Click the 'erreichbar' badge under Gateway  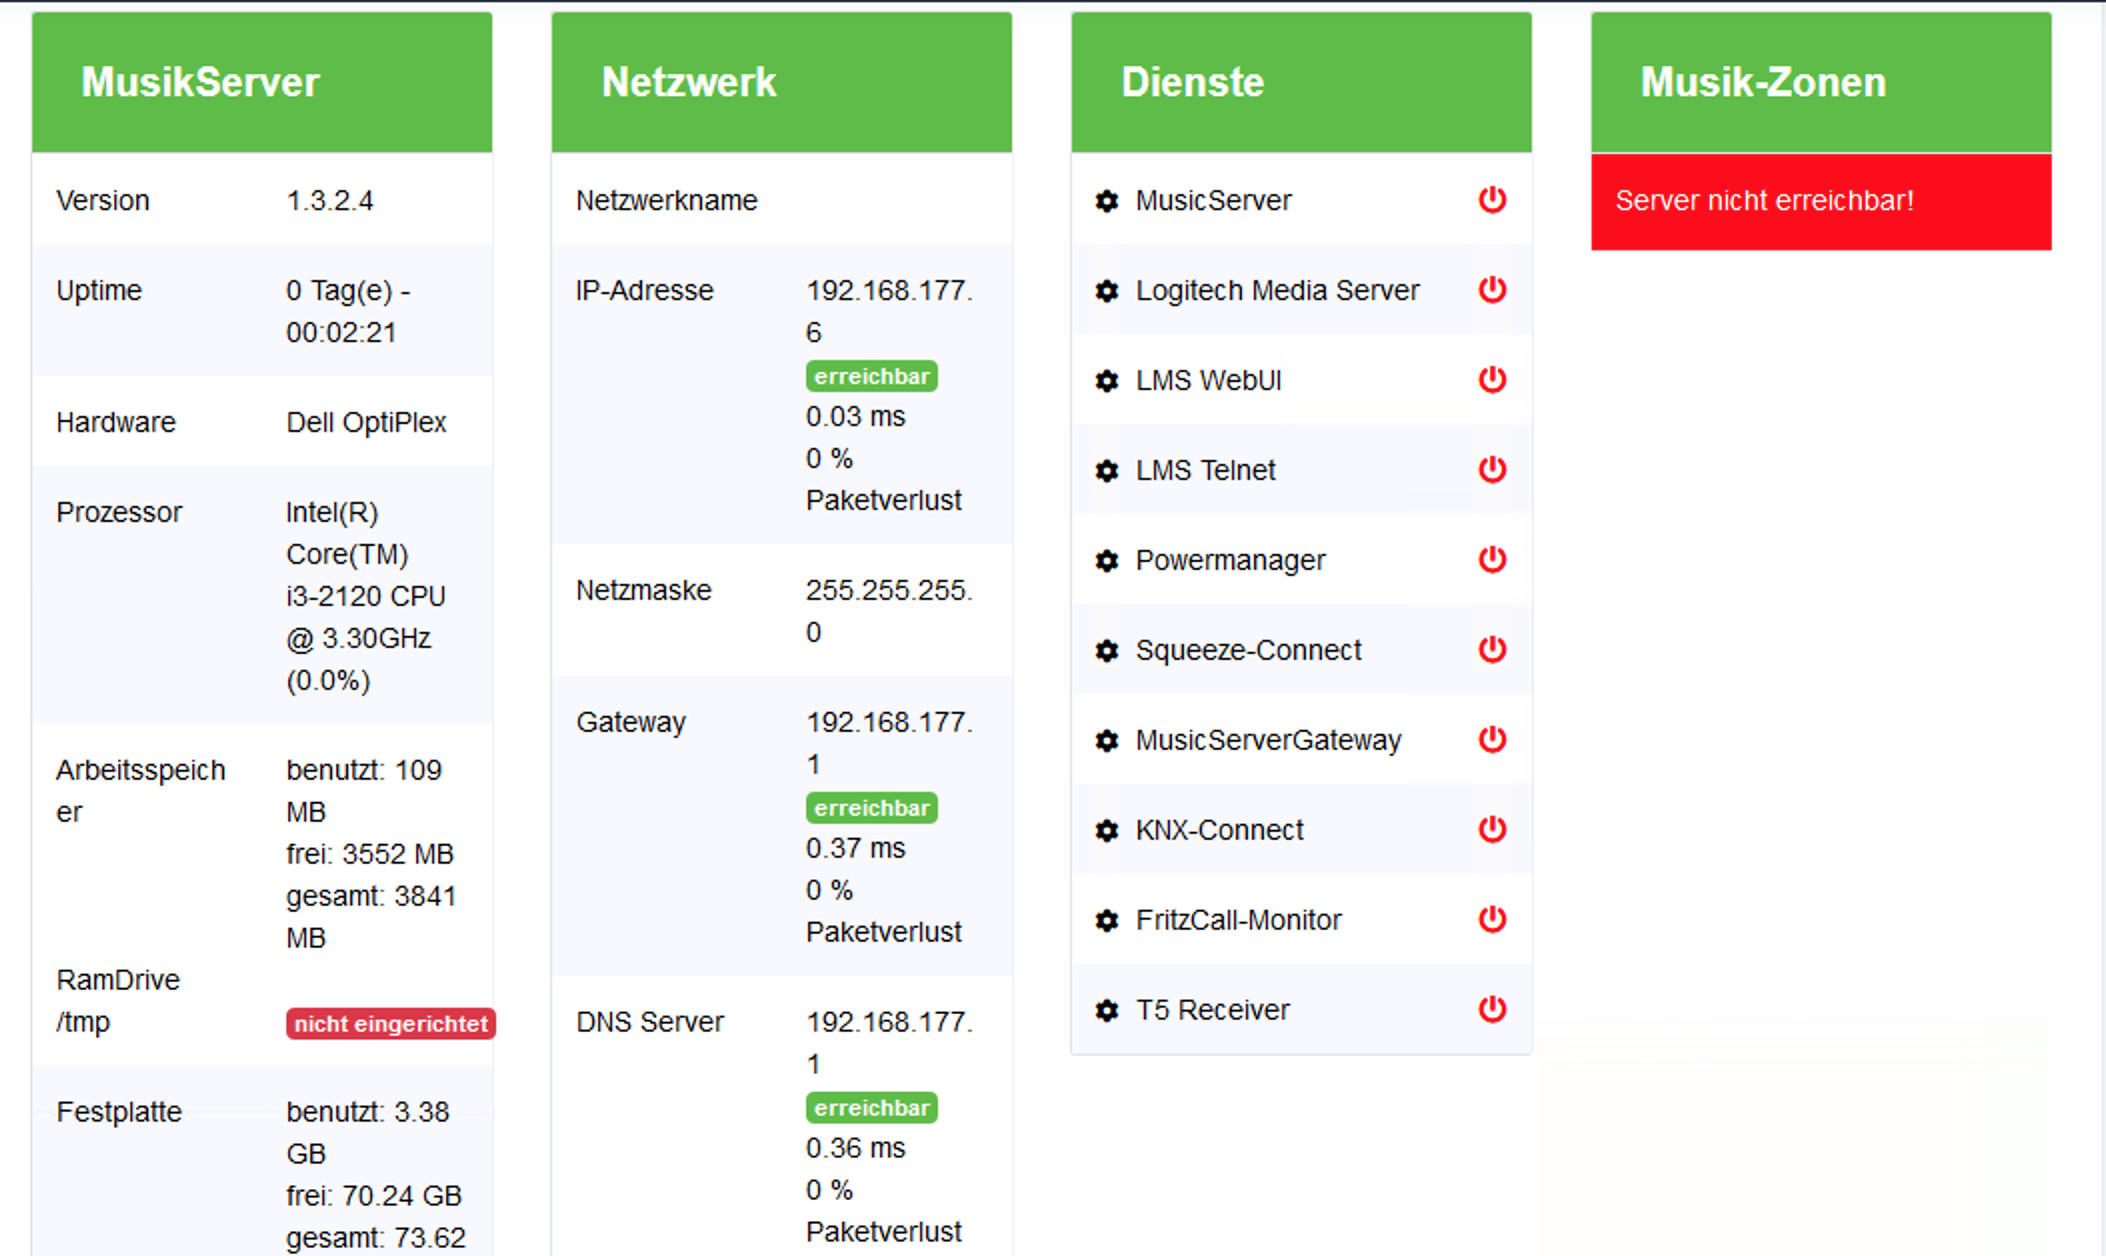(x=871, y=808)
